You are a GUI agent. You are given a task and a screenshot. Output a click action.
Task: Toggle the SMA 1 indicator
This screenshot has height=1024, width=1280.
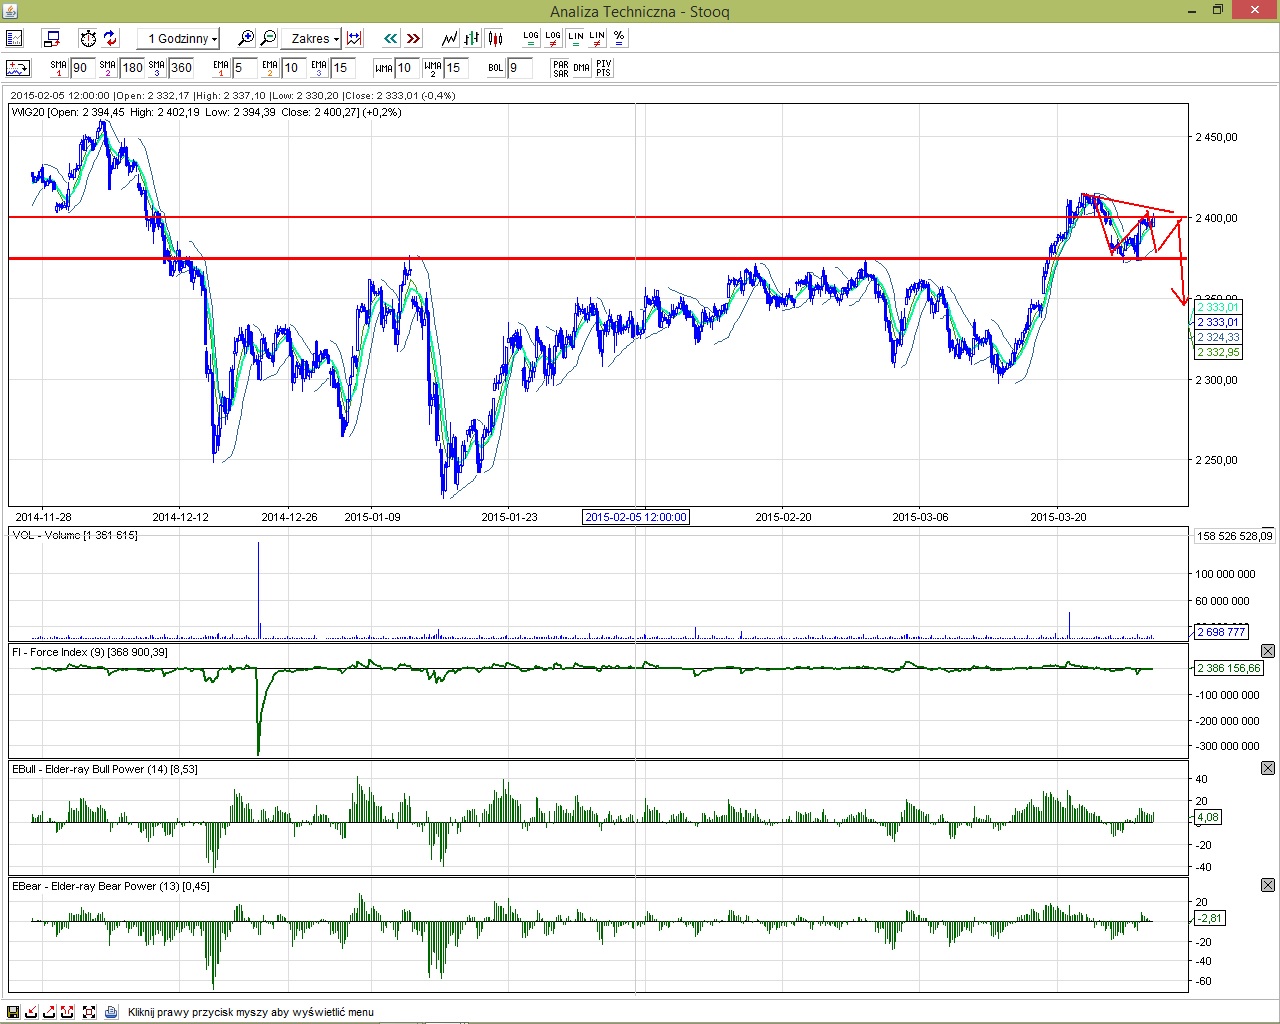click(58, 68)
